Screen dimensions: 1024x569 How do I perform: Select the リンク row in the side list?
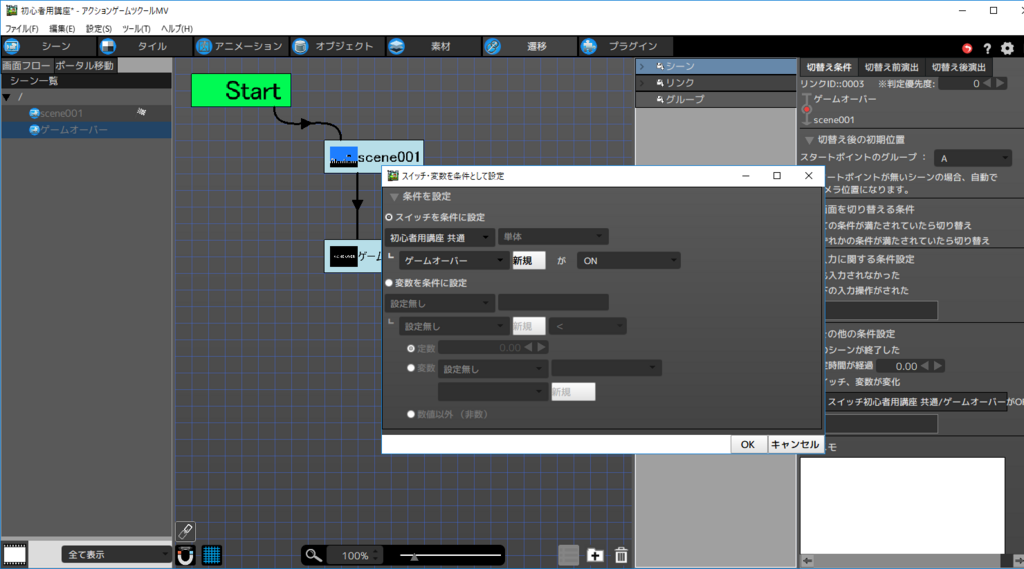point(716,83)
